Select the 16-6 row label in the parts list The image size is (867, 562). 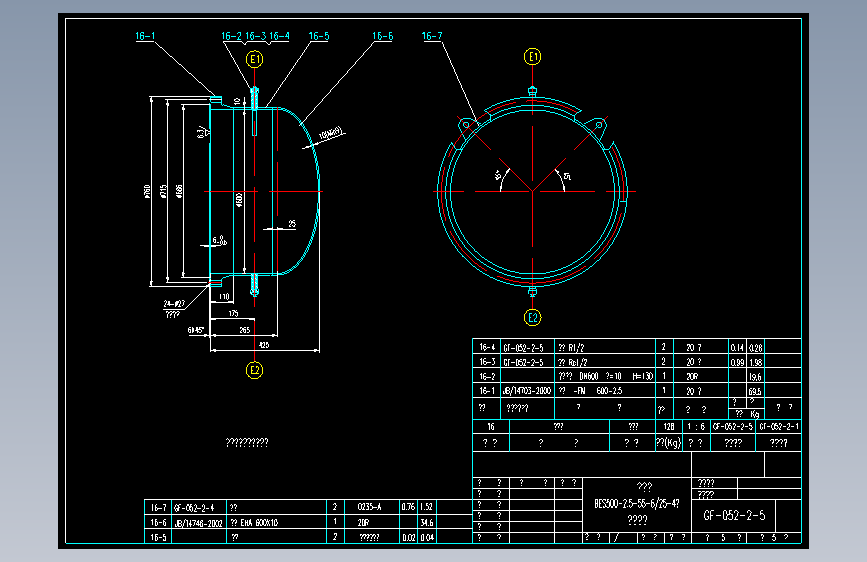pos(159,522)
